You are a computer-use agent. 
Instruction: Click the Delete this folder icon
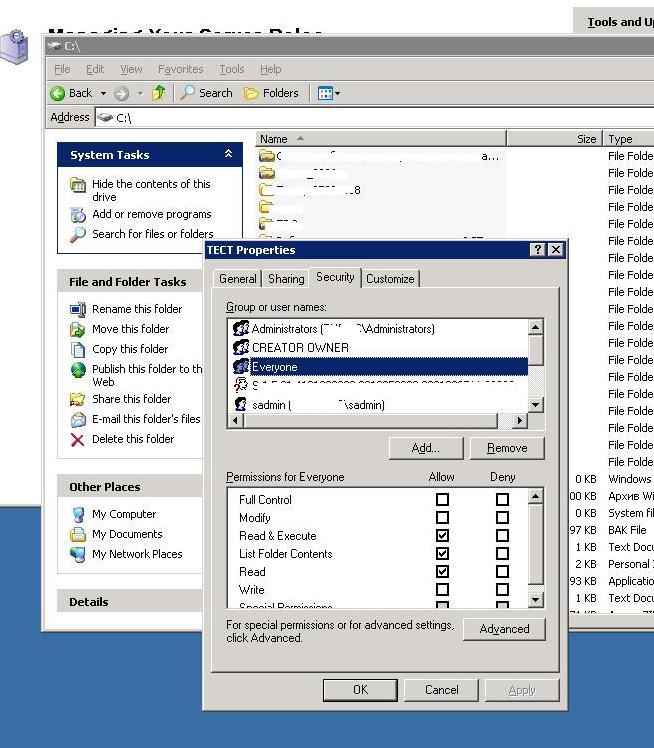pyautogui.click(x=78, y=439)
